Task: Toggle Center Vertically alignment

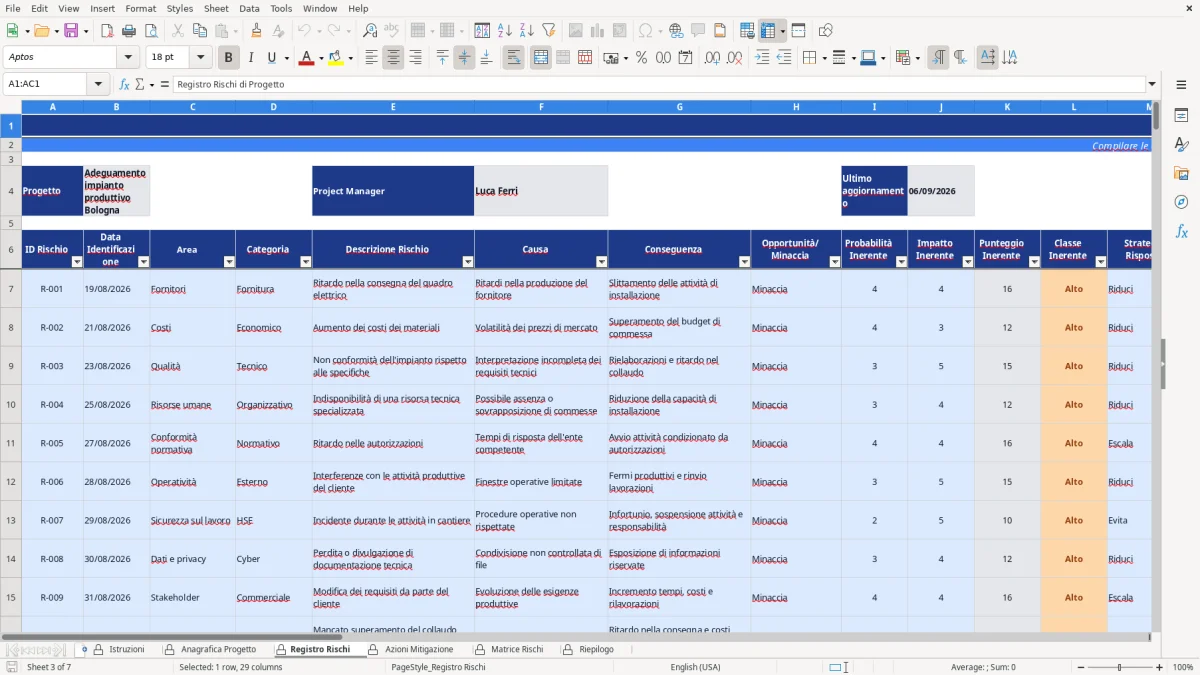Action: click(464, 58)
